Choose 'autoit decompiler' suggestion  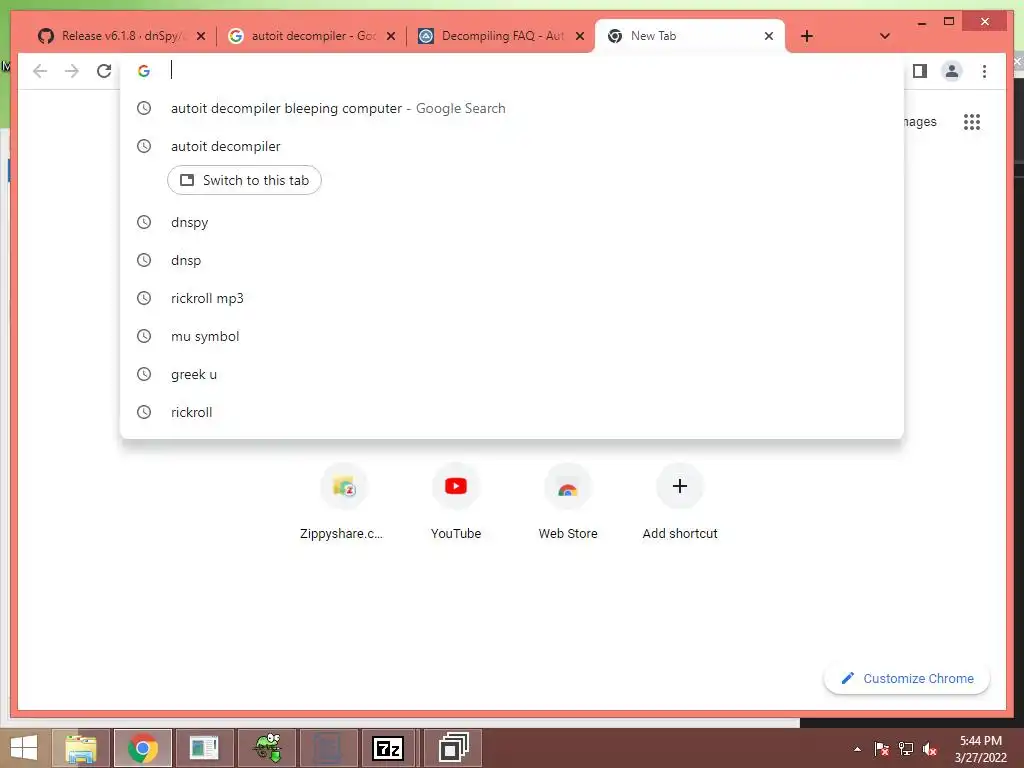(x=512, y=146)
